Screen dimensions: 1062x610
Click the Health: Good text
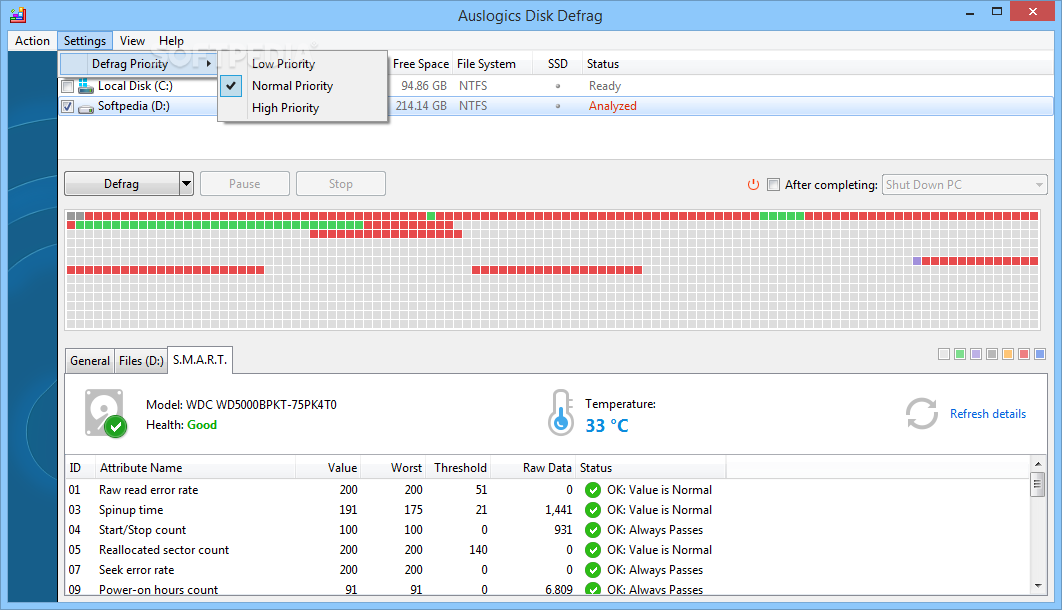coord(182,425)
